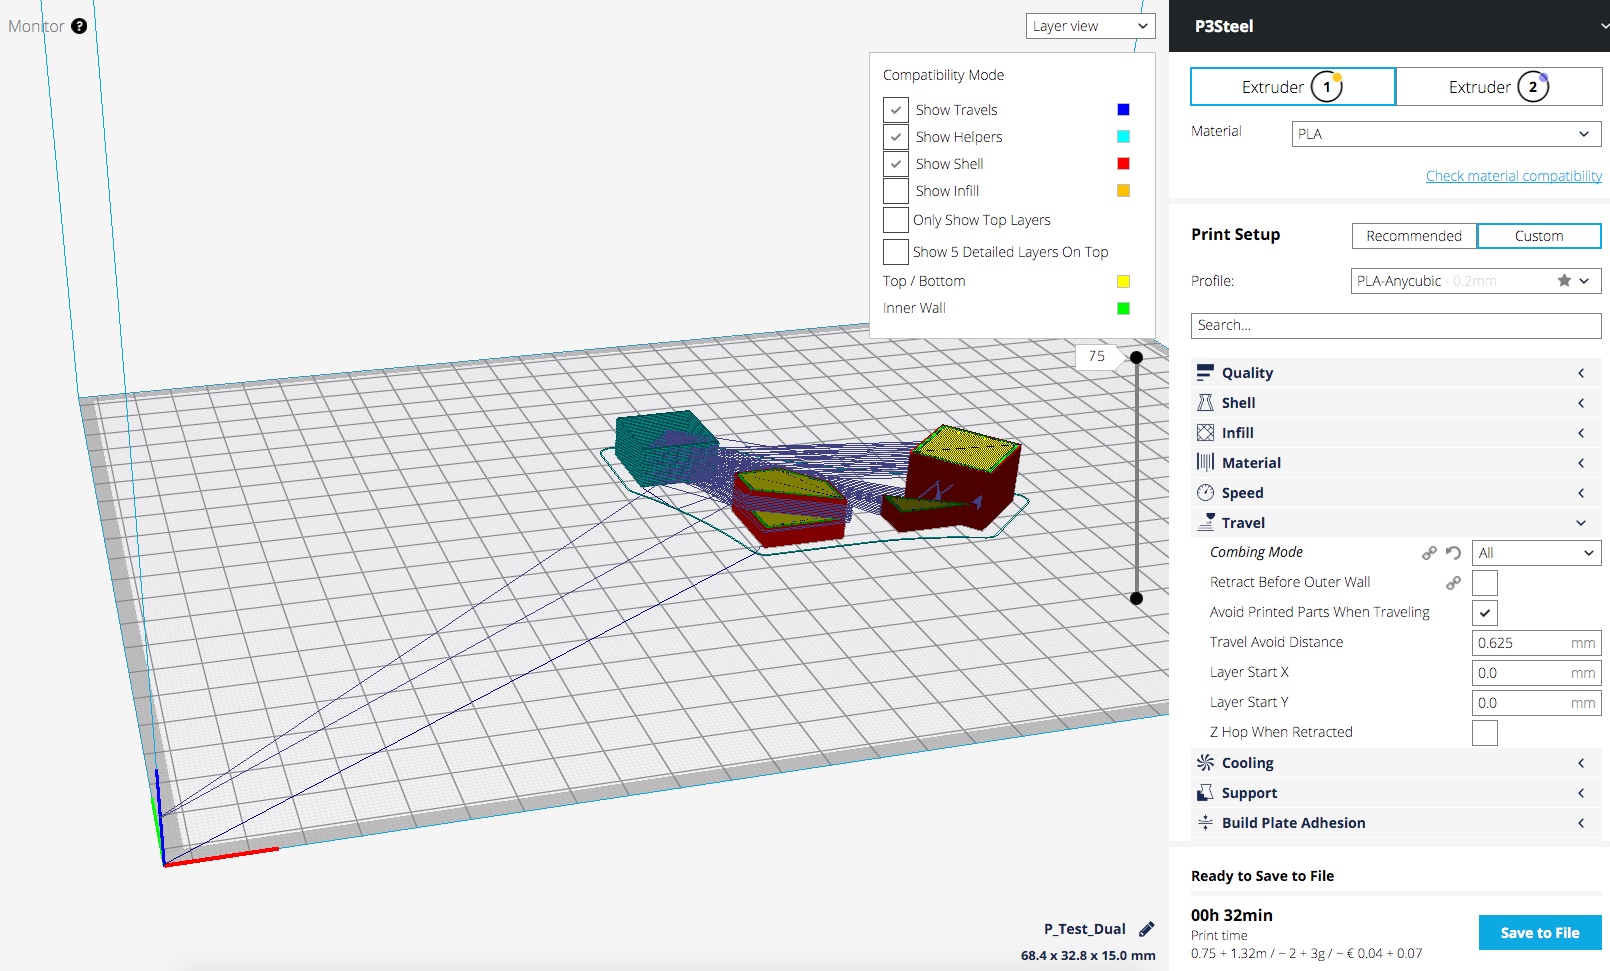Expand the Shell settings section
The image size is (1610, 971).
pos(1396,402)
